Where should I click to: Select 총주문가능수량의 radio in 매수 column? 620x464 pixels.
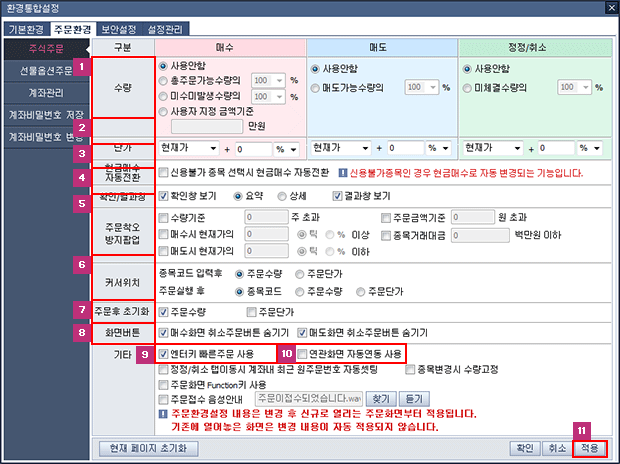[x=163, y=81]
